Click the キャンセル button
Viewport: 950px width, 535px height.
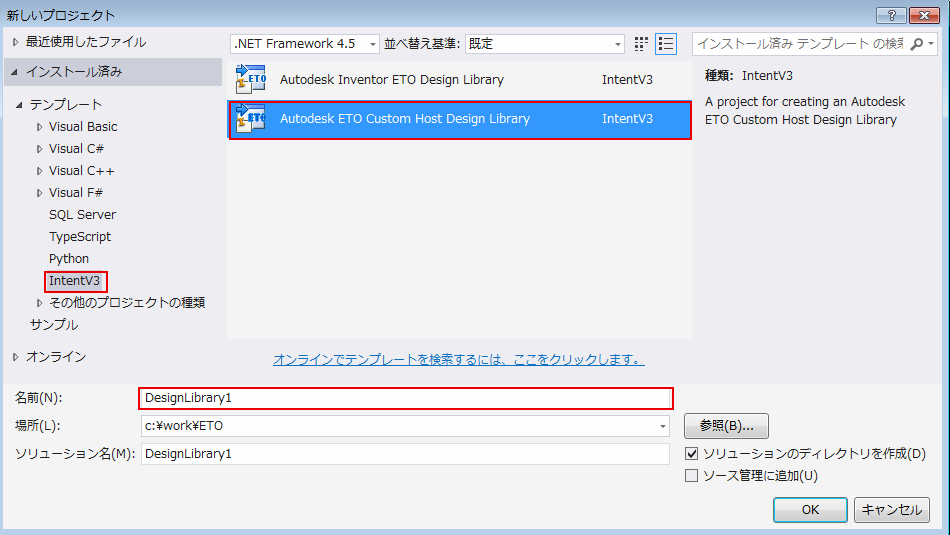coord(891,510)
